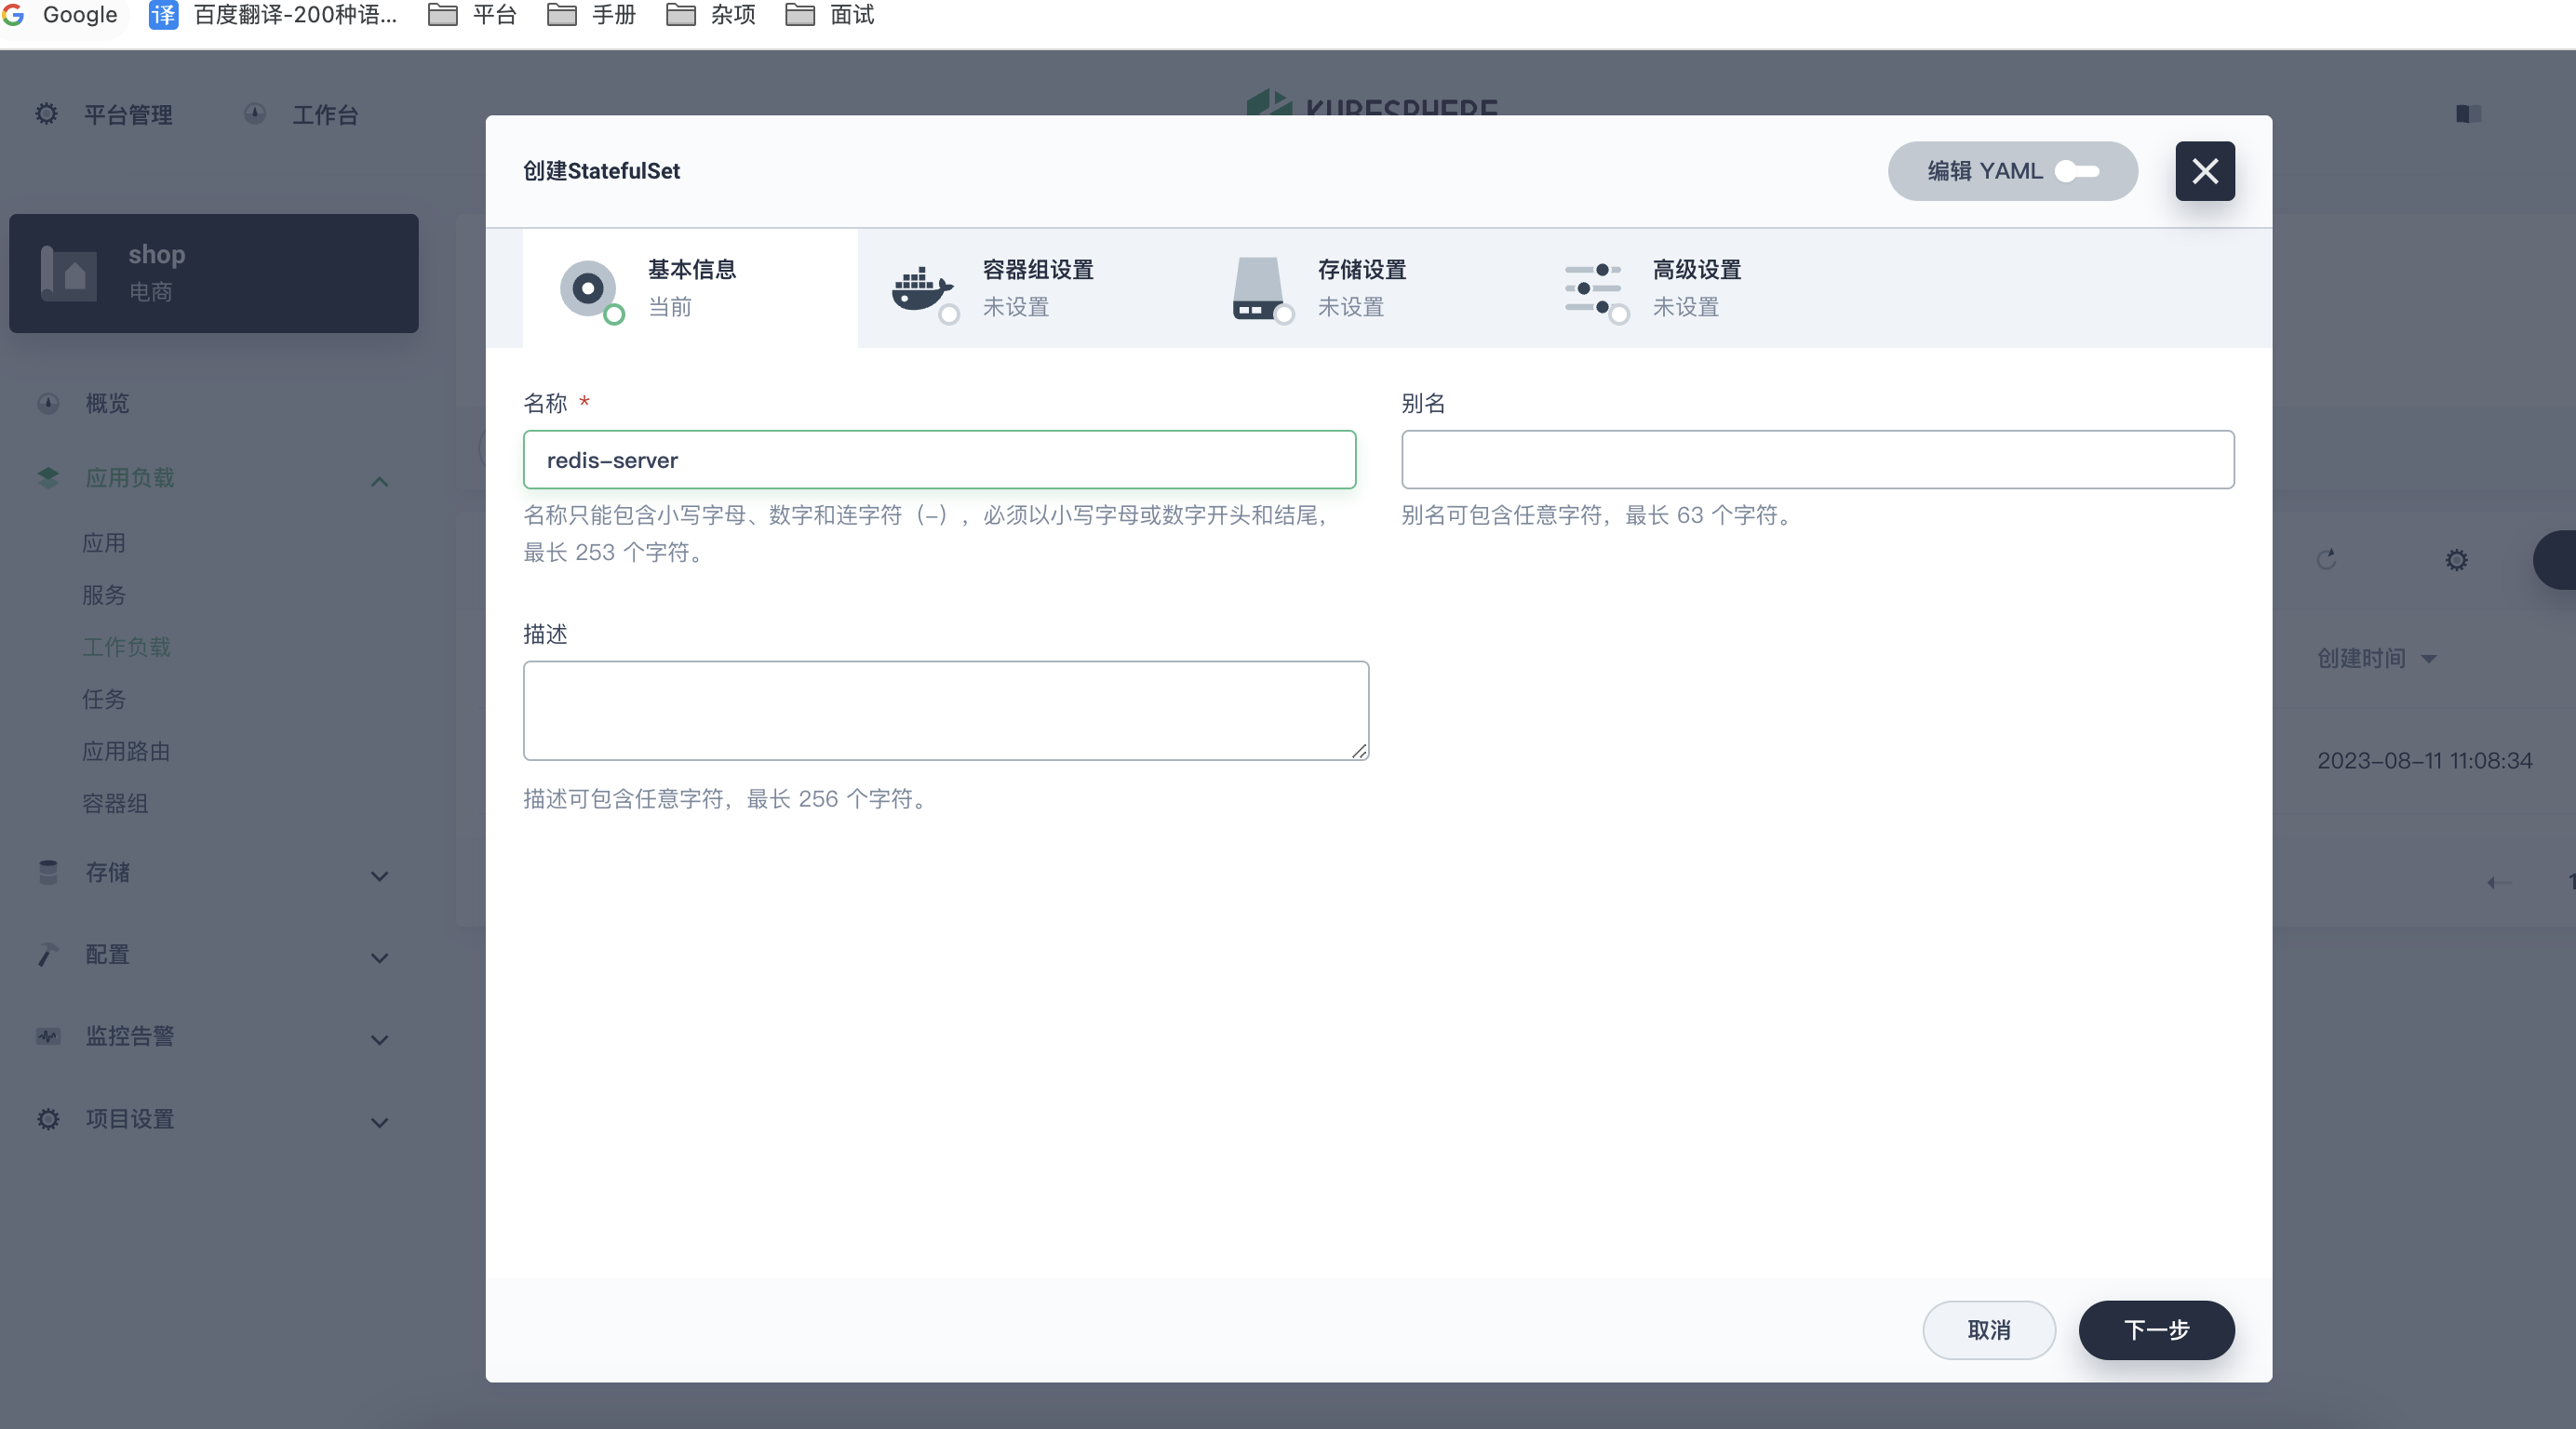Screen dimensions: 2576x1429
Task: Expand the 配置 section chevron
Action: [x=379, y=958]
